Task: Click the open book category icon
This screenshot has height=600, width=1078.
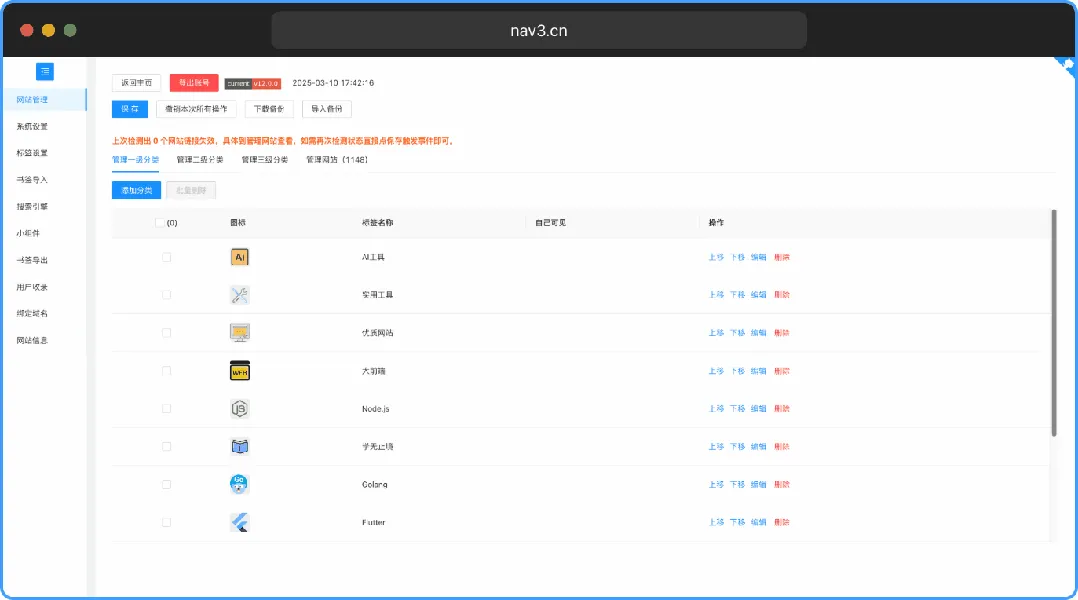Action: [239, 447]
